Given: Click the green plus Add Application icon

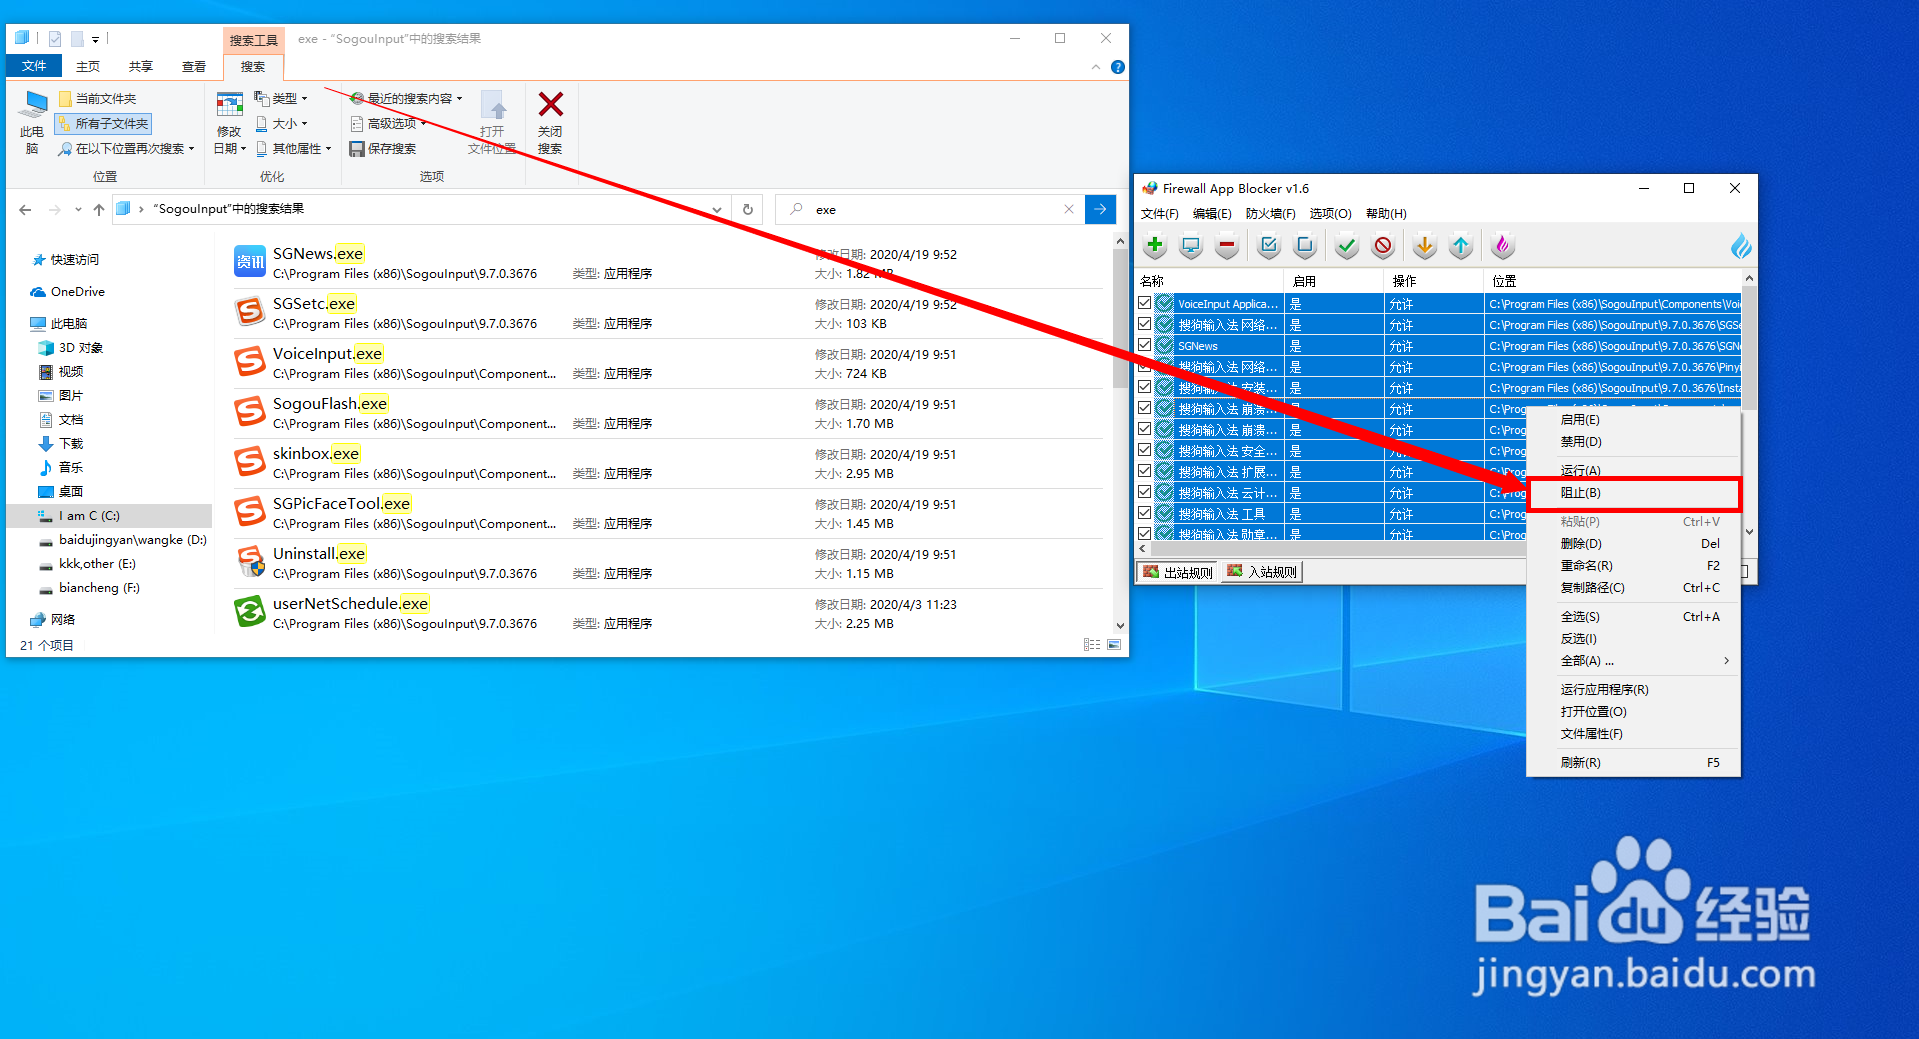Looking at the screenshot, I should tap(1155, 245).
